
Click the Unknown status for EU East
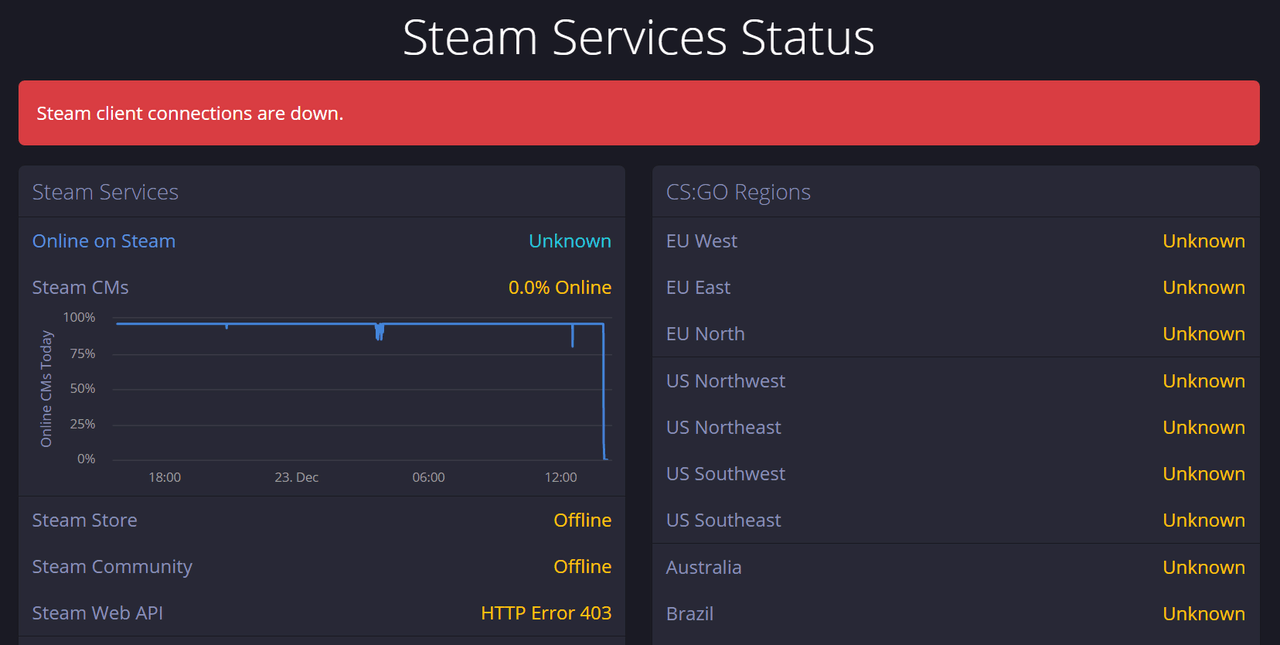click(x=1204, y=287)
